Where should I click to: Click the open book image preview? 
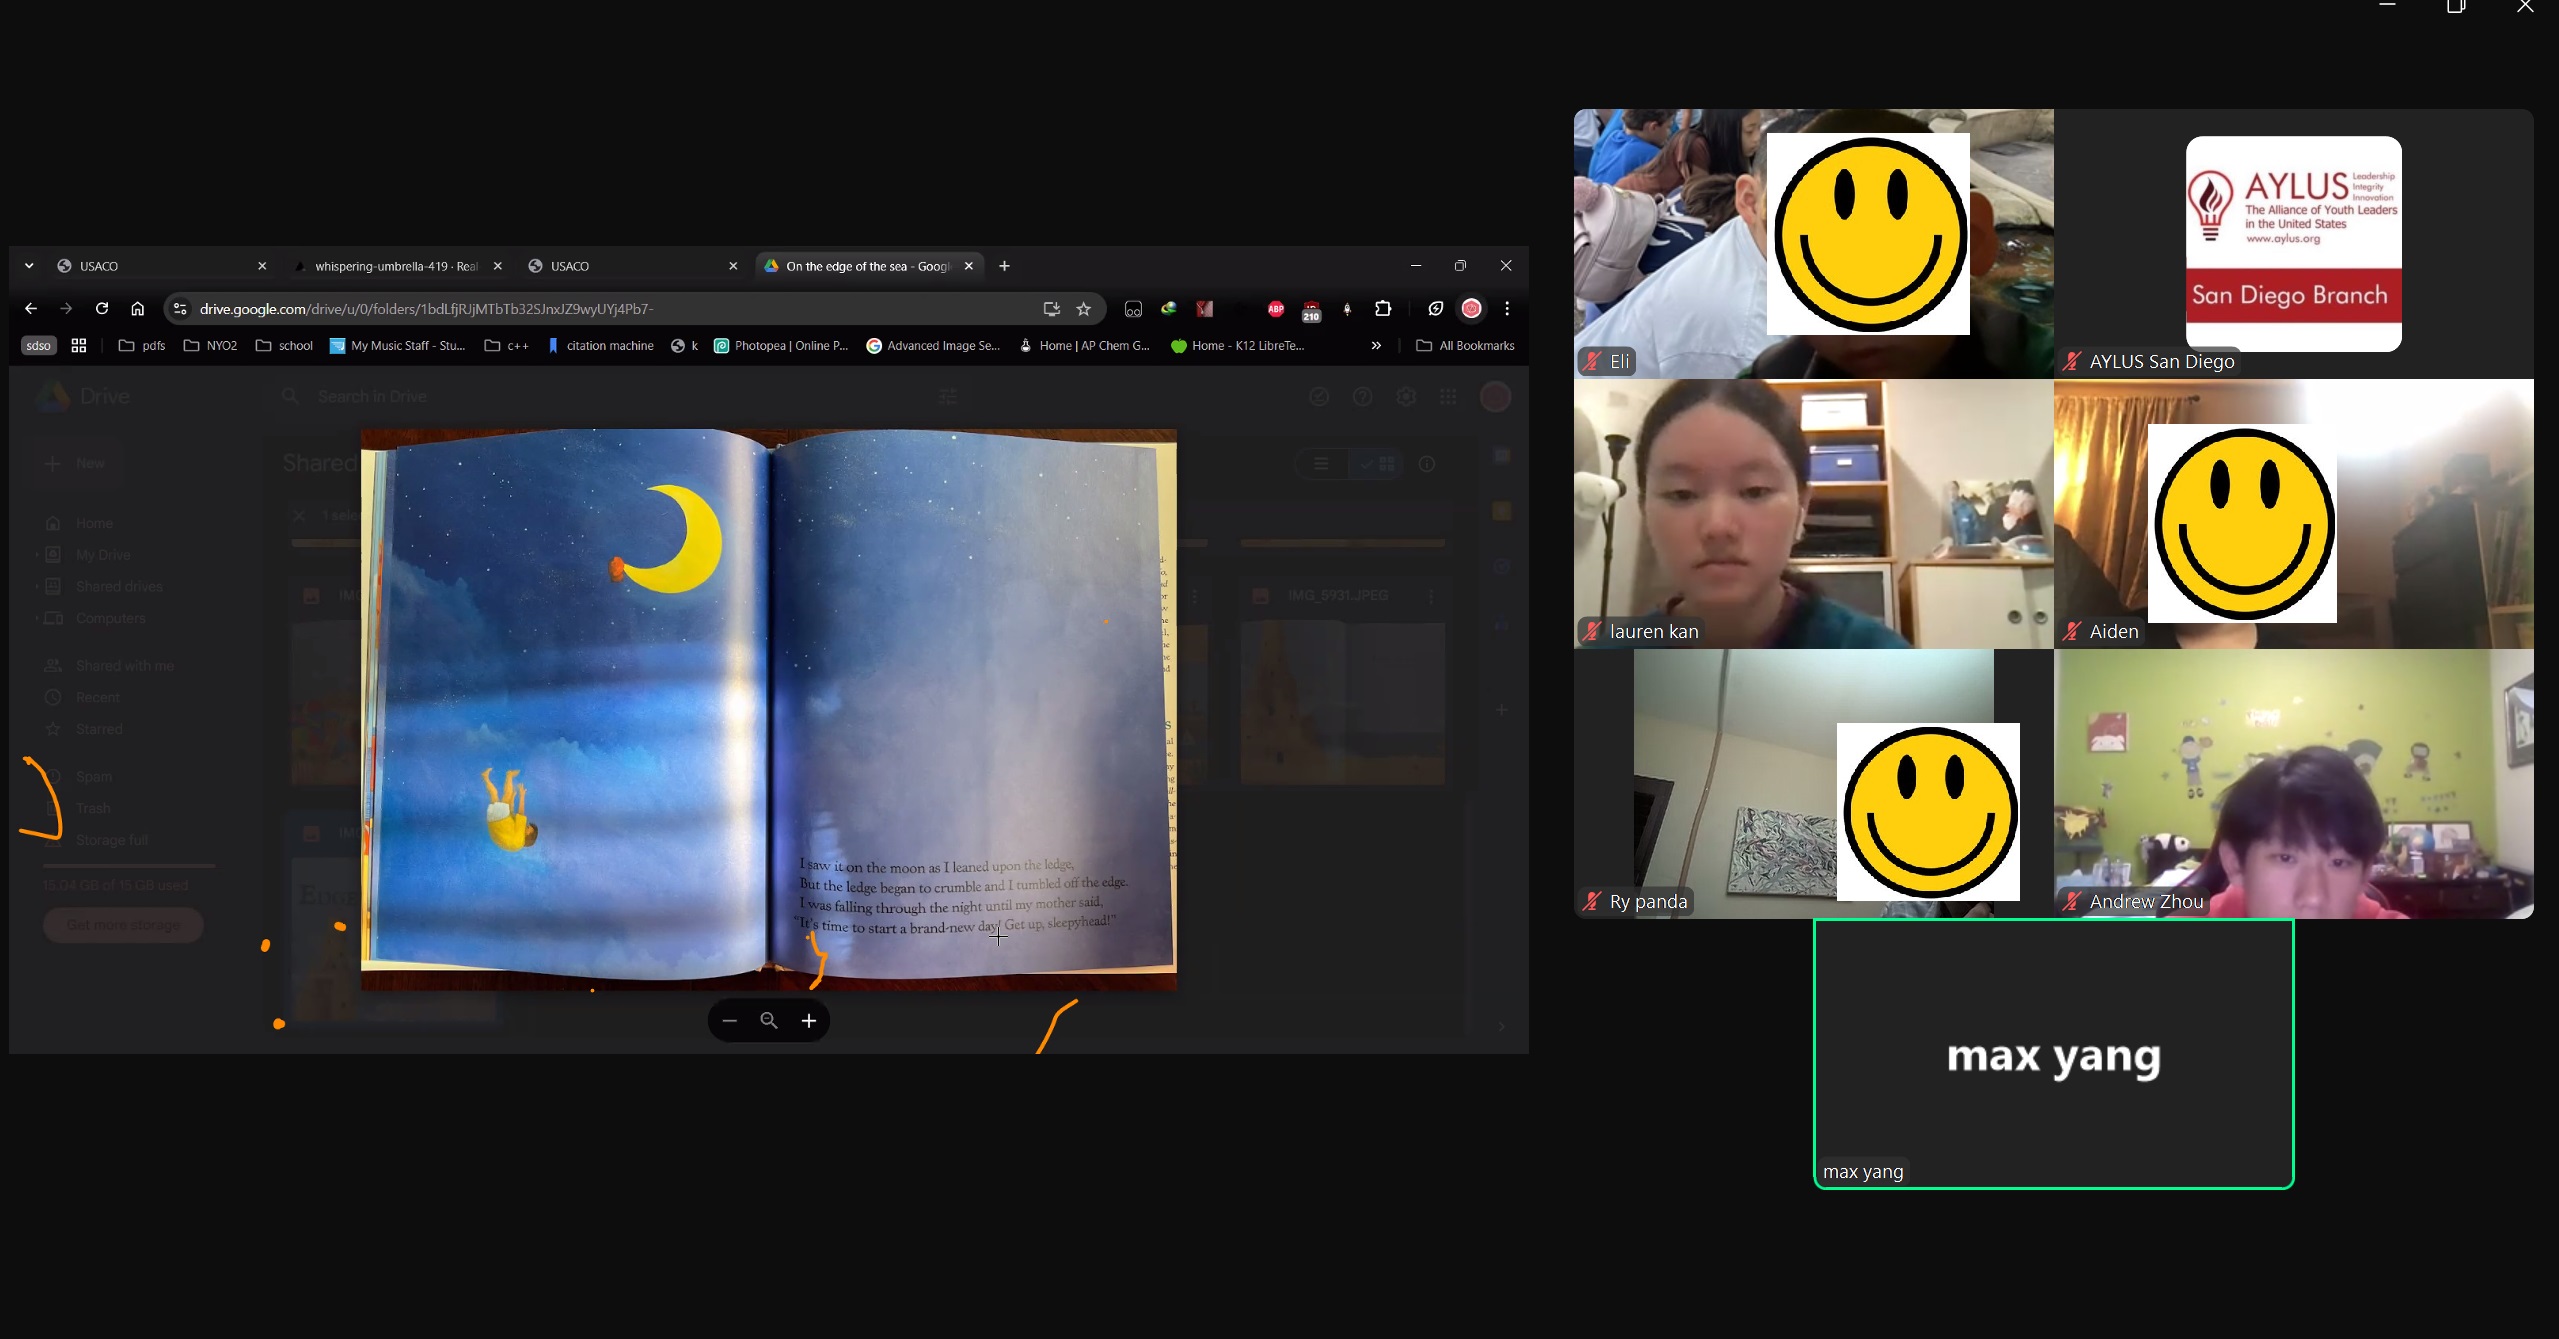[768, 709]
